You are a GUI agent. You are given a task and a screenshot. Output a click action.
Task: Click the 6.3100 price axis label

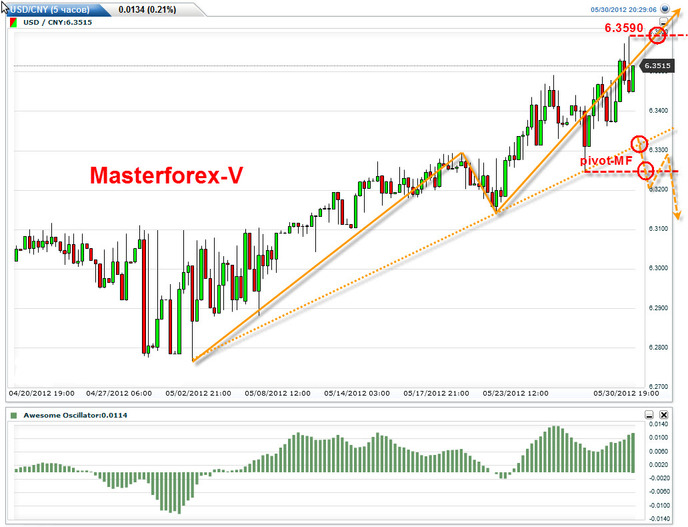click(x=659, y=229)
